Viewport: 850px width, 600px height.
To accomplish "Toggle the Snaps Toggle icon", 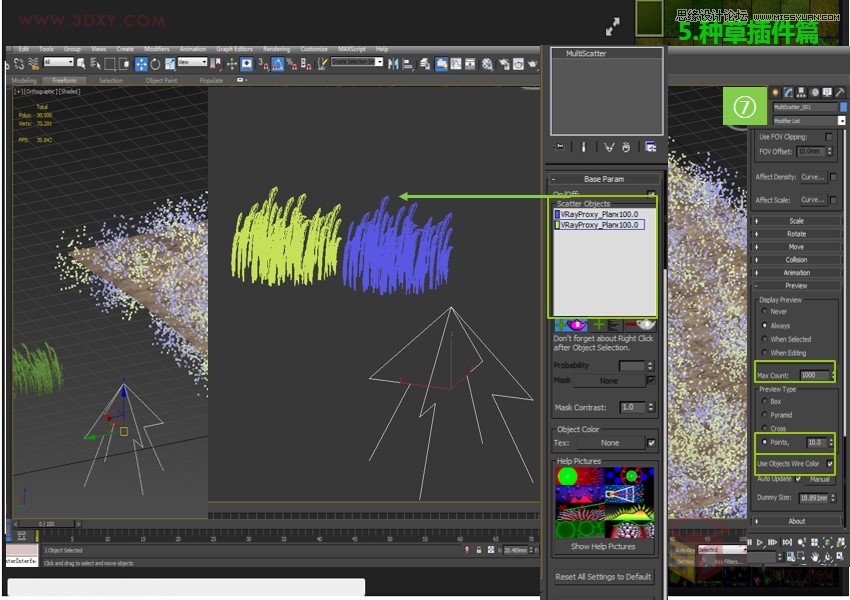I will [x=260, y=64].
